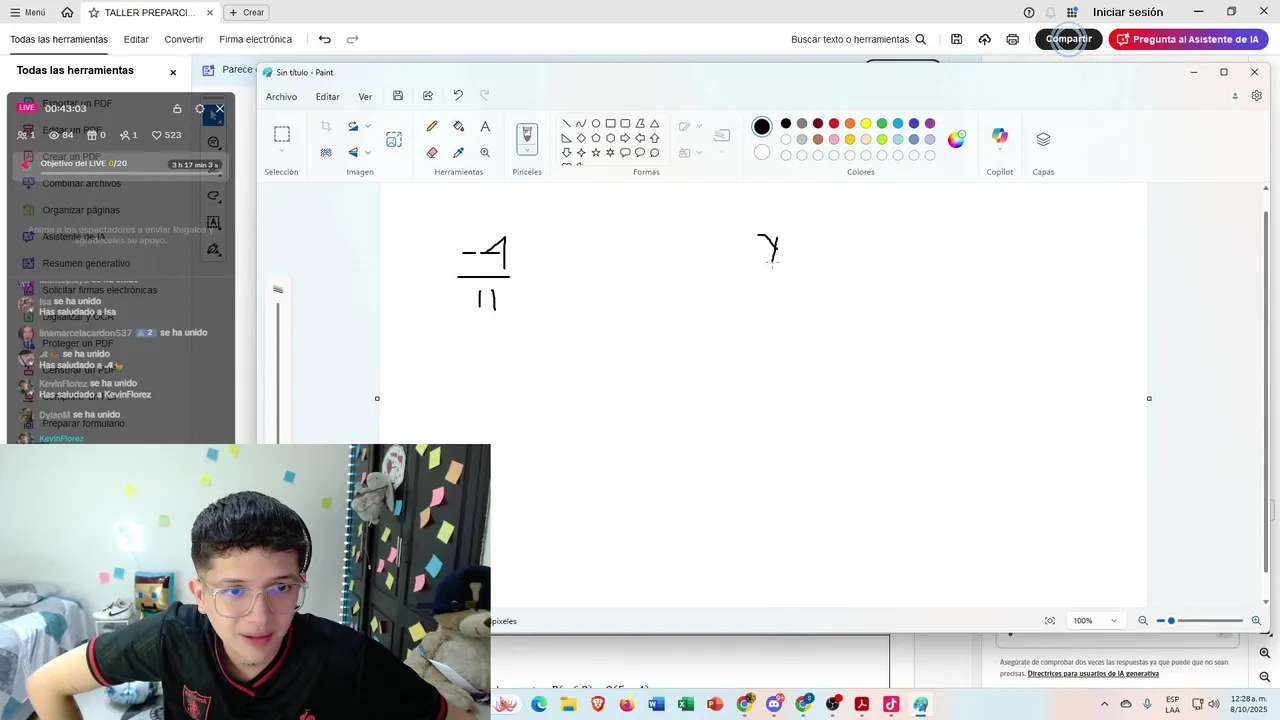Viewport: 1280px width, 720px height.
Task: Select the Eraser tool
Action: [x=432, y=153]
